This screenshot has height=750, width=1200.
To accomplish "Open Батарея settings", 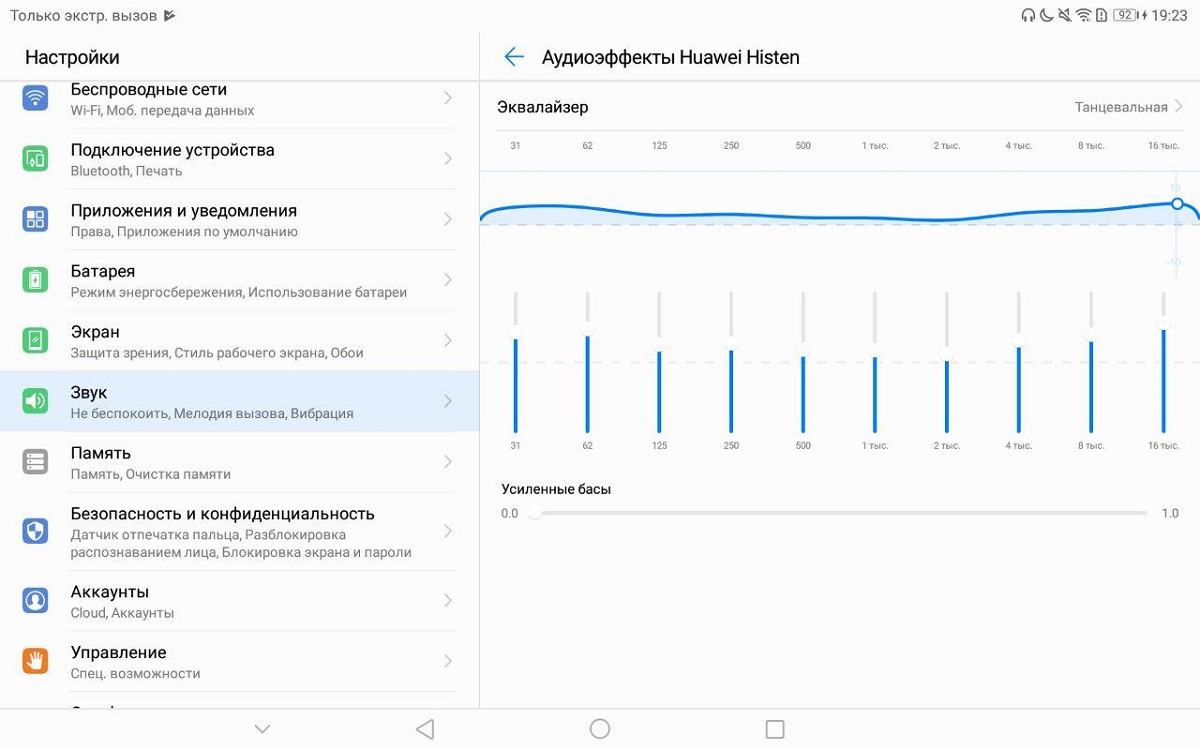I will click(240, 280).
